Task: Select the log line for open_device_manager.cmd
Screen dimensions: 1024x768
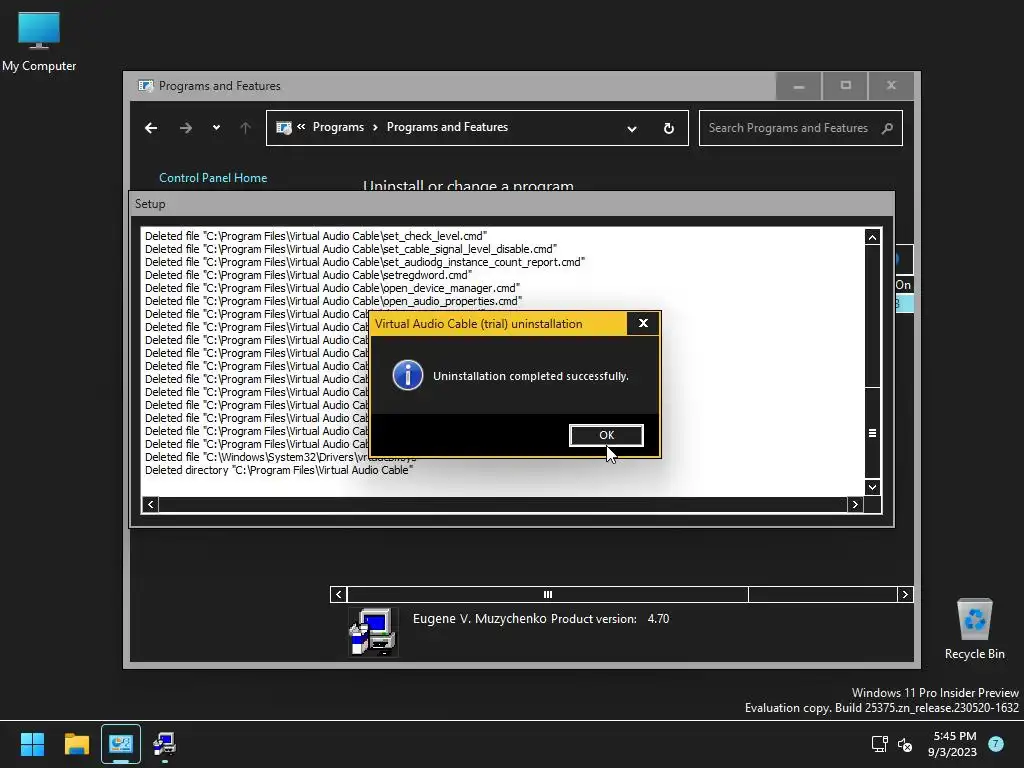Action: pos(332,288)
